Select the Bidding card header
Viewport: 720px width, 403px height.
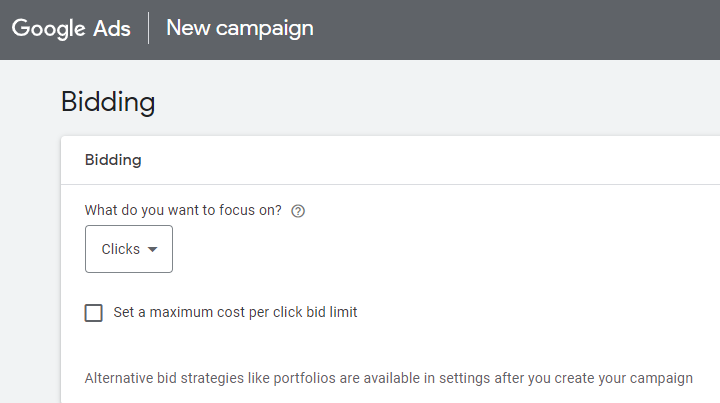pos(113,160)
